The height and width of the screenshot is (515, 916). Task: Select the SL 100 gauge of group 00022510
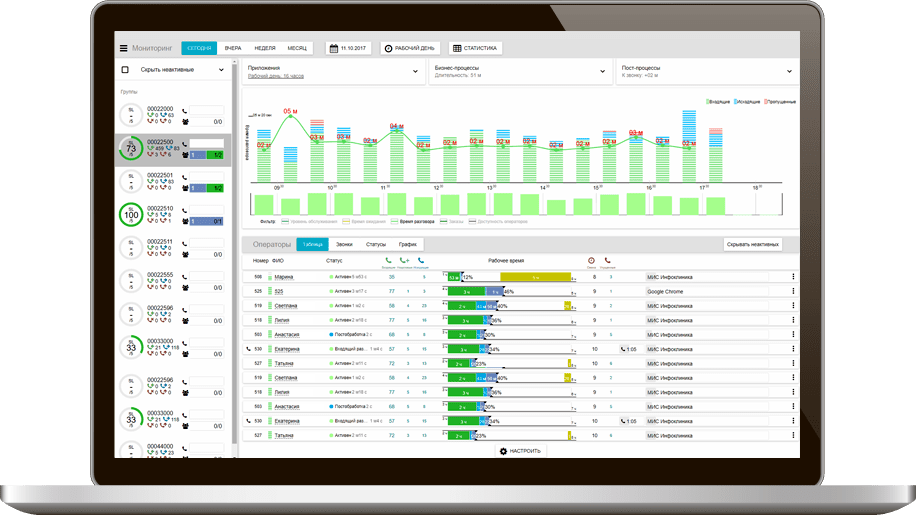point(131,215)
